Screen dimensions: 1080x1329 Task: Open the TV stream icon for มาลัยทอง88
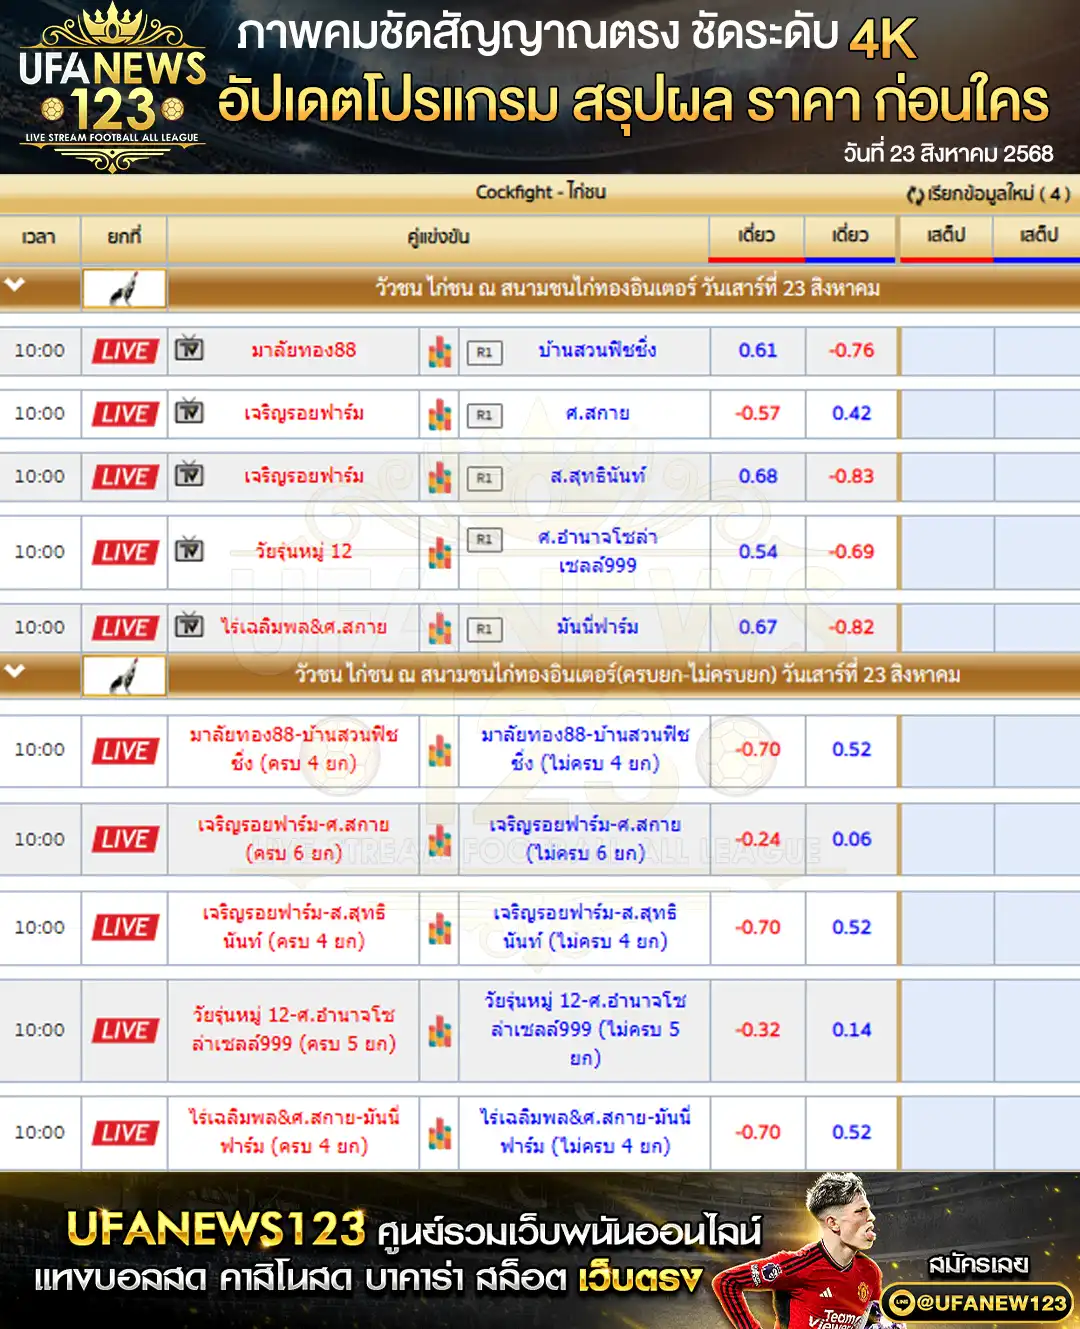[189, 349]
